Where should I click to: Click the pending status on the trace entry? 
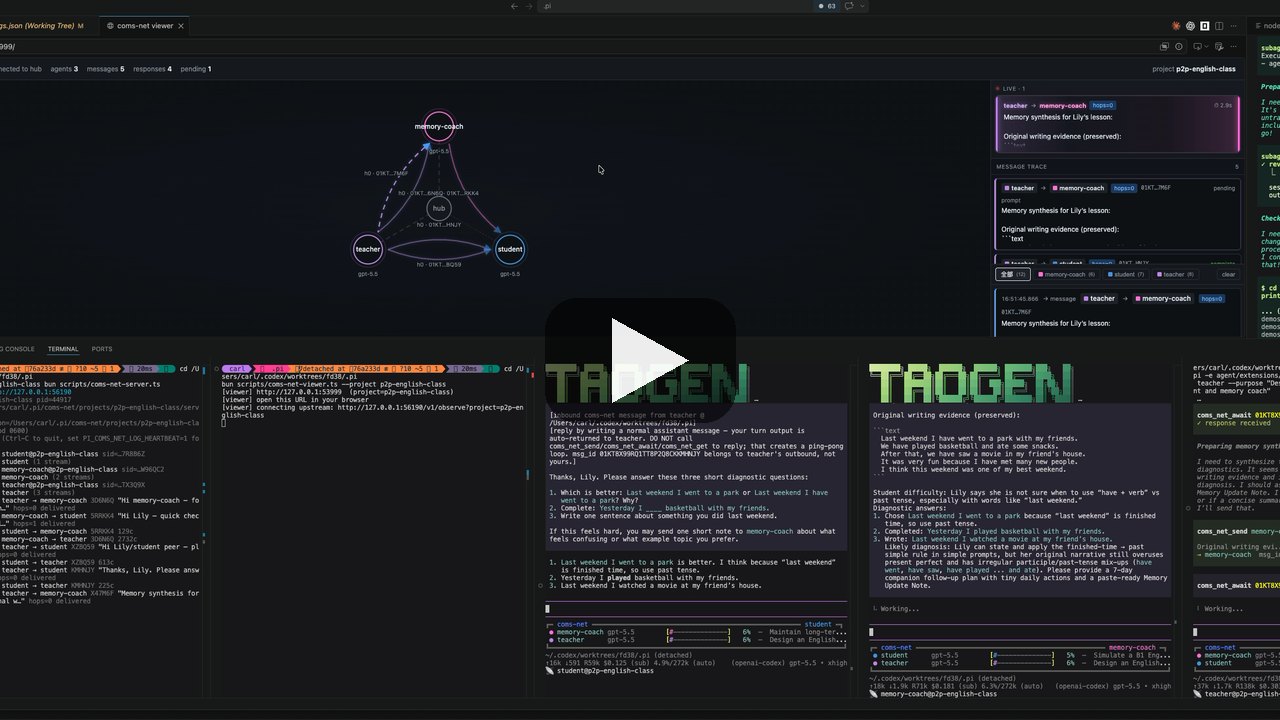click(1224, 187)
